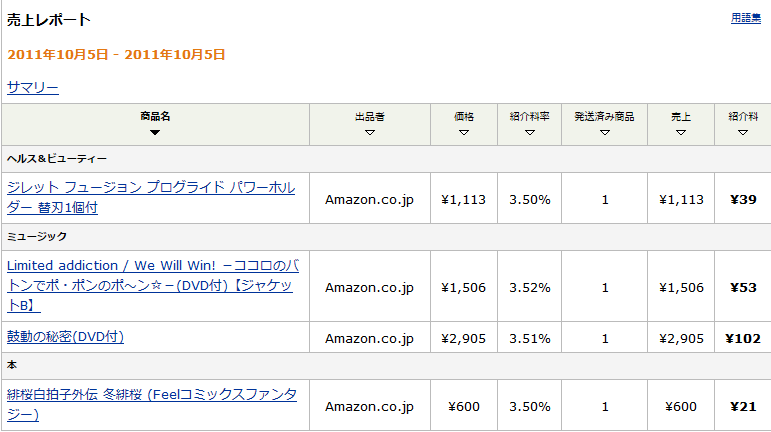Sort by 価格 column arrow

pos(464,132)
